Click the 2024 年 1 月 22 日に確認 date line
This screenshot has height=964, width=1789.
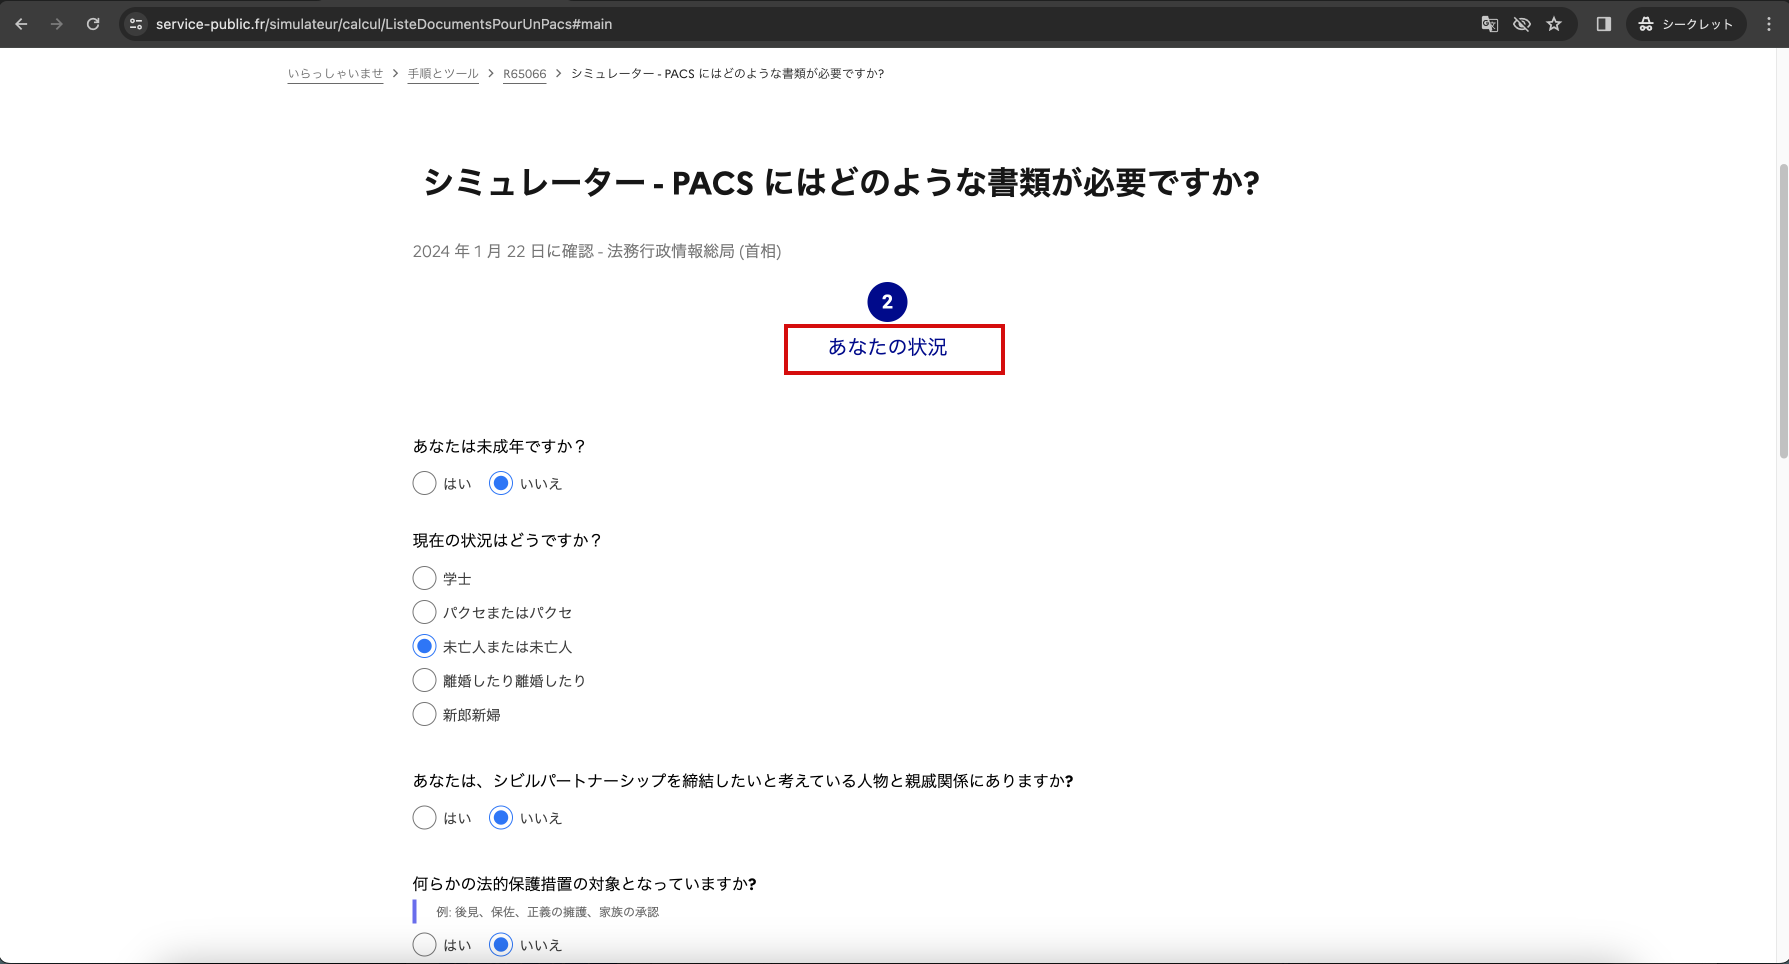597,251
